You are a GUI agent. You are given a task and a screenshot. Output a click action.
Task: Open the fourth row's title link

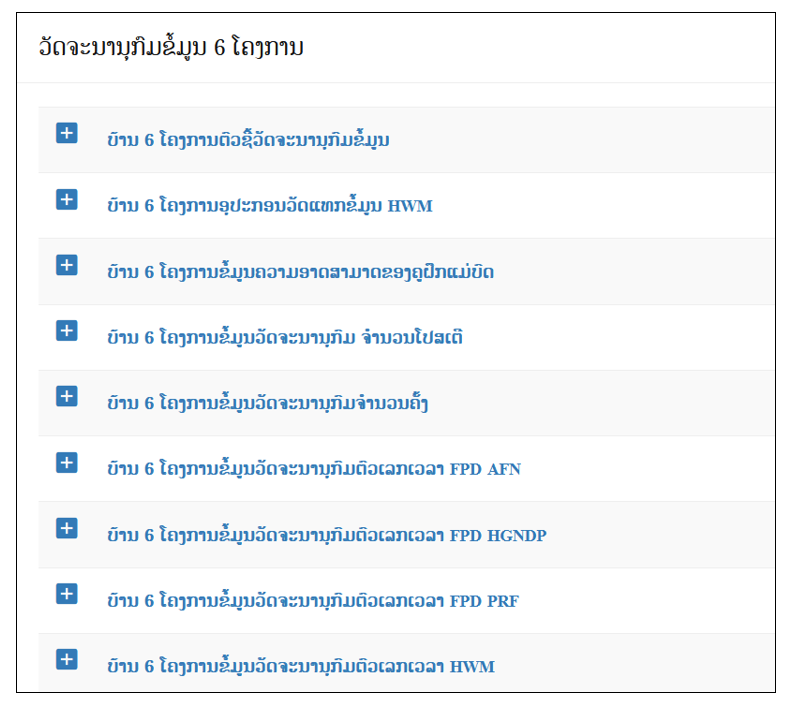pos(285,337)
